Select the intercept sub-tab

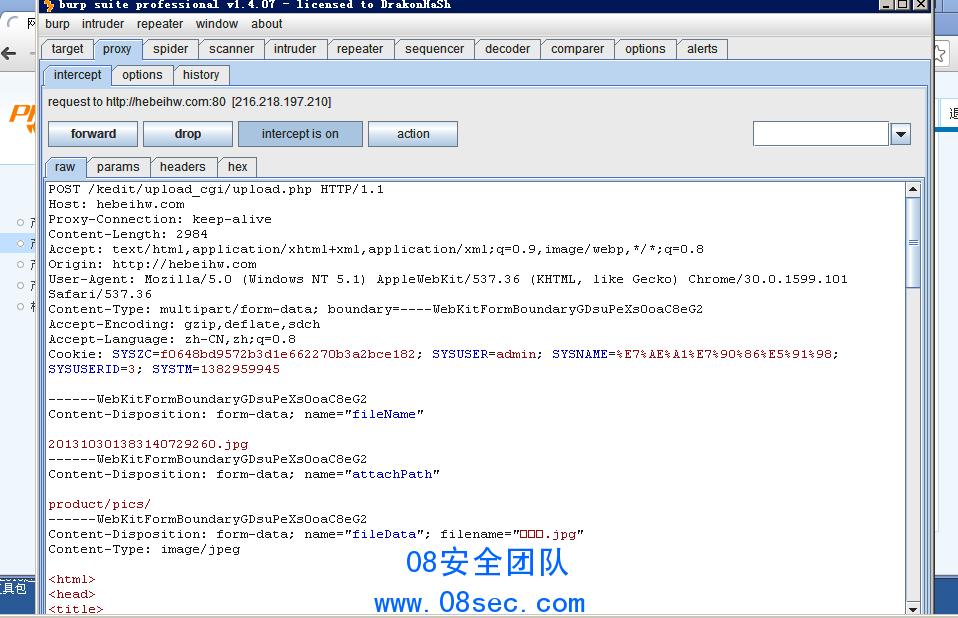(78, 75)
